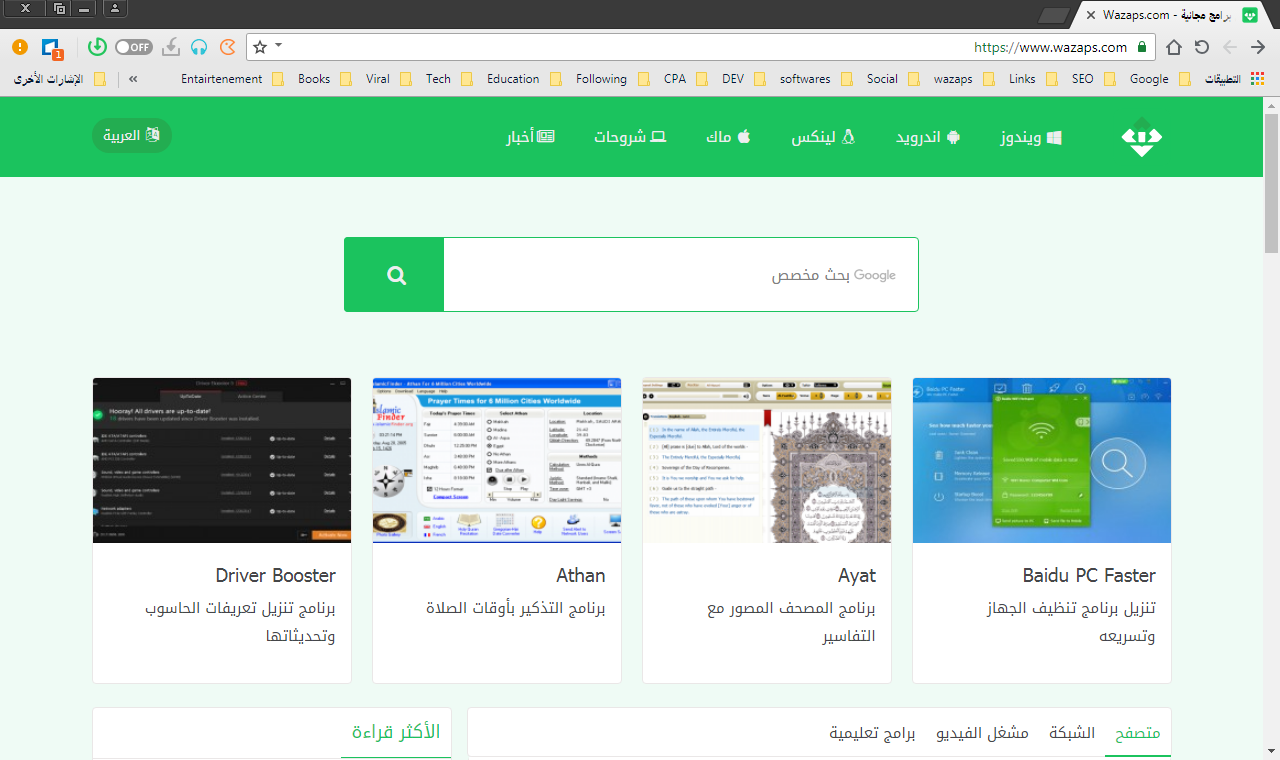
Task: Close the Wazaps.com browser tab
Action: coord(1089,15)
